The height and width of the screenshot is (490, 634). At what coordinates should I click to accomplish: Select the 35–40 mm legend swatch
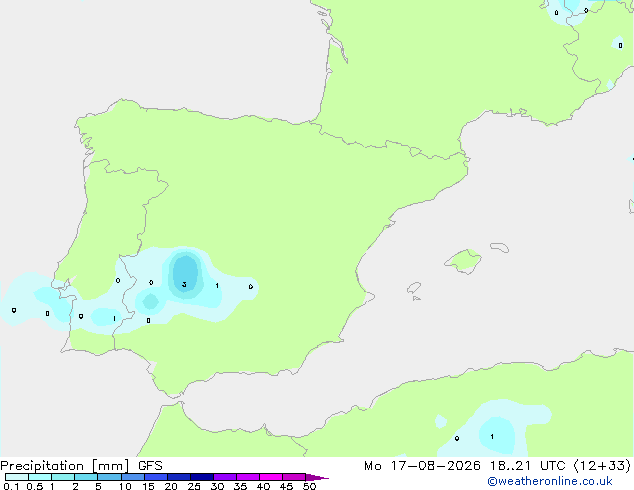click(x=247, y=477)
